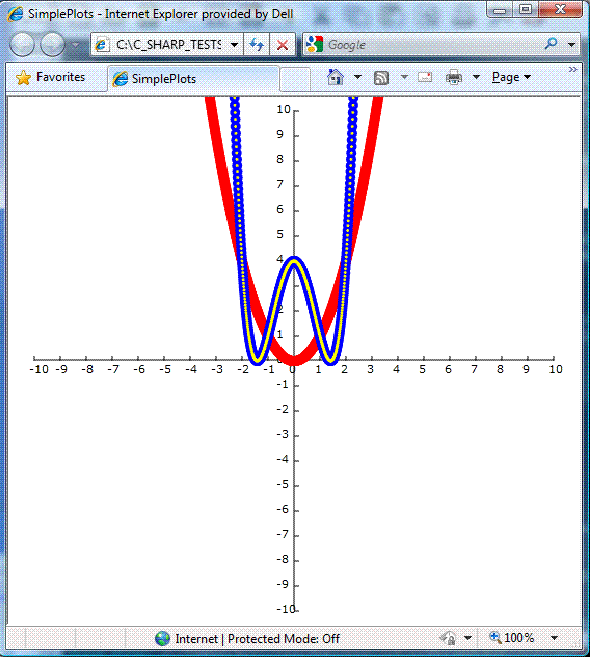
Task: Click the Print icon
Action: [x=454, y=78]
